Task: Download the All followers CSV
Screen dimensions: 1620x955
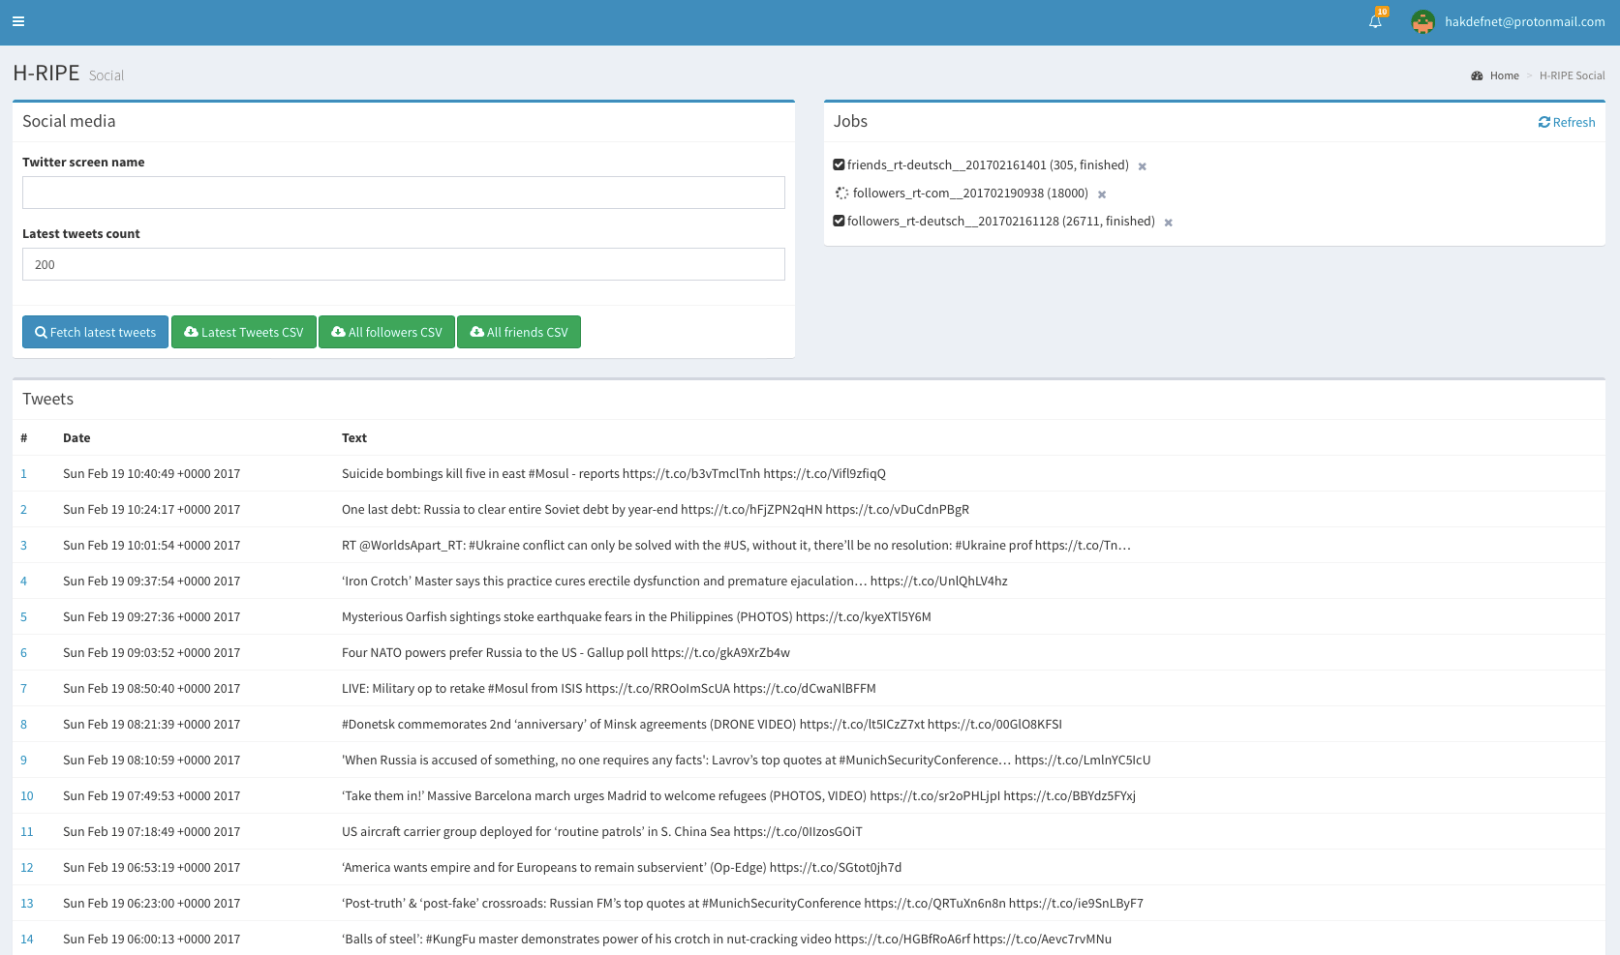Action: tap(386, 332)
